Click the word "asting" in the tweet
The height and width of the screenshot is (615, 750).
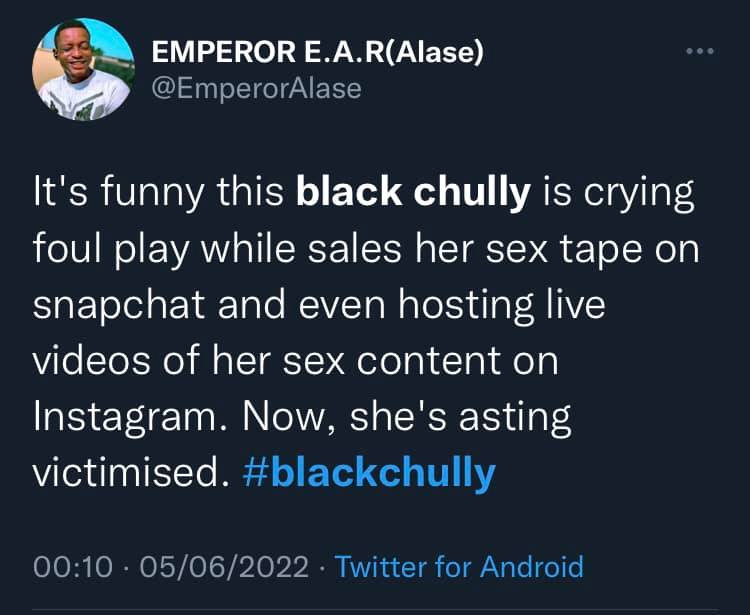coord(511,417)
